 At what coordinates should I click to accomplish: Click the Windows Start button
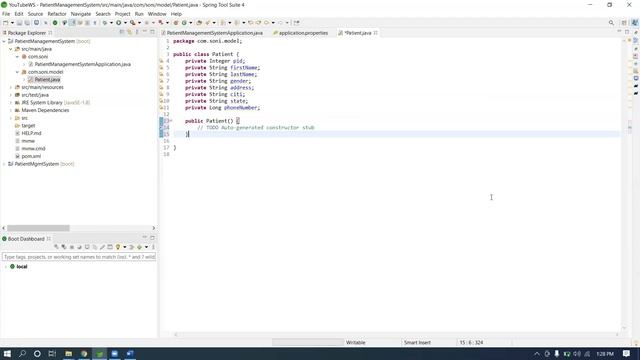(7, 353)
